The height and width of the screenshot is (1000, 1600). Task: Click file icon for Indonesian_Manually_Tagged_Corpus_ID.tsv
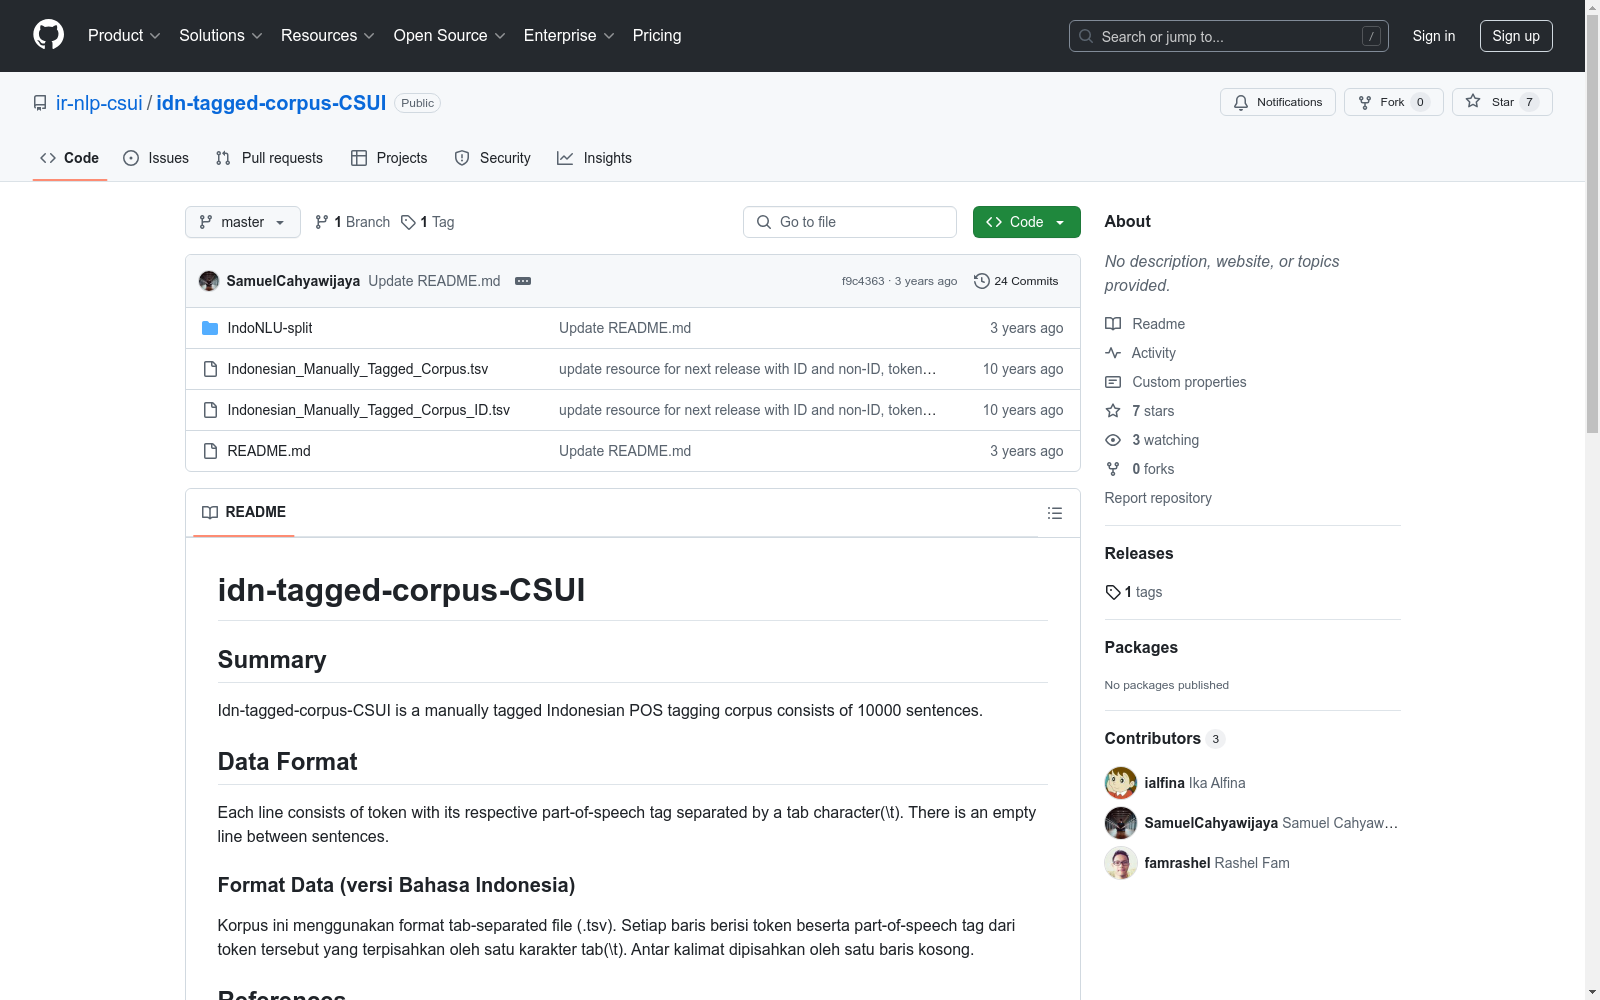tap(210, 410)
